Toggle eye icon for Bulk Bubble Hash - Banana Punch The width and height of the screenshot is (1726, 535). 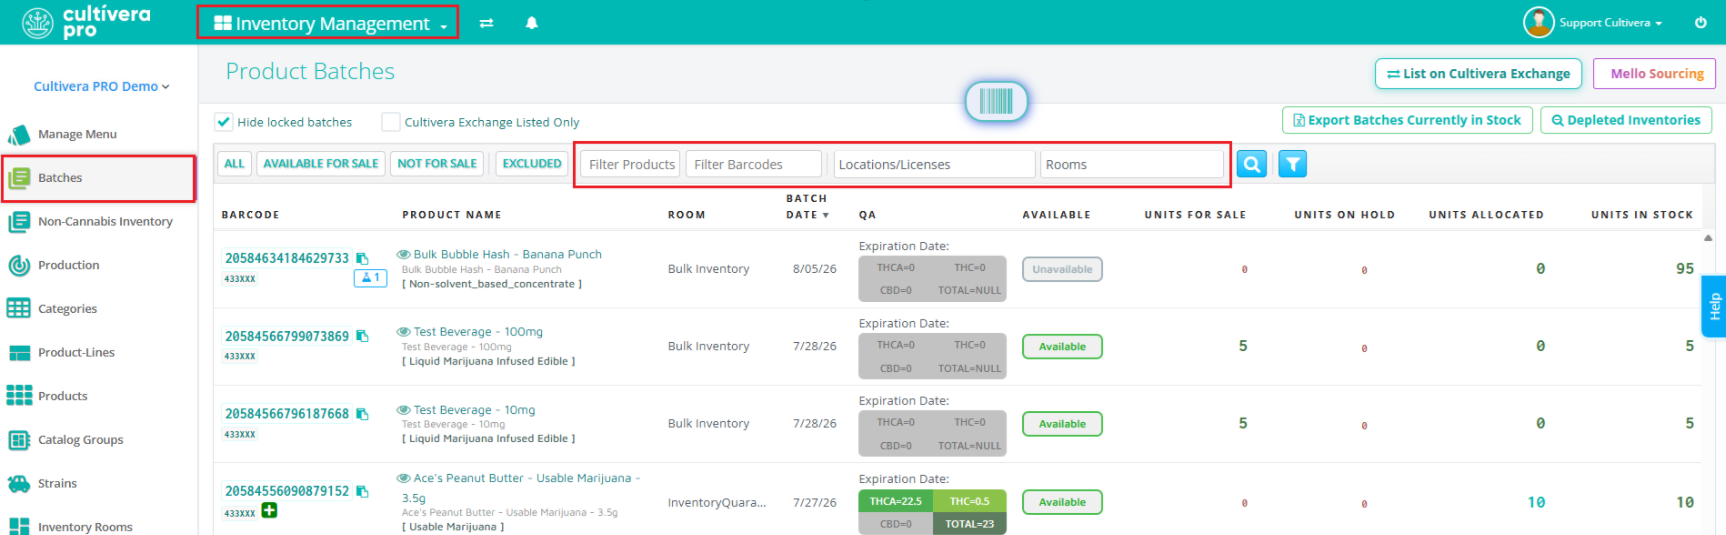[404, 254]
